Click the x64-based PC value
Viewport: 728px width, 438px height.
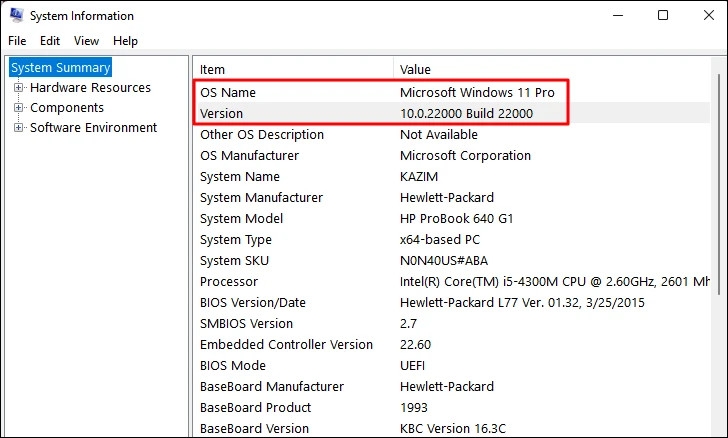click(440, 240)
